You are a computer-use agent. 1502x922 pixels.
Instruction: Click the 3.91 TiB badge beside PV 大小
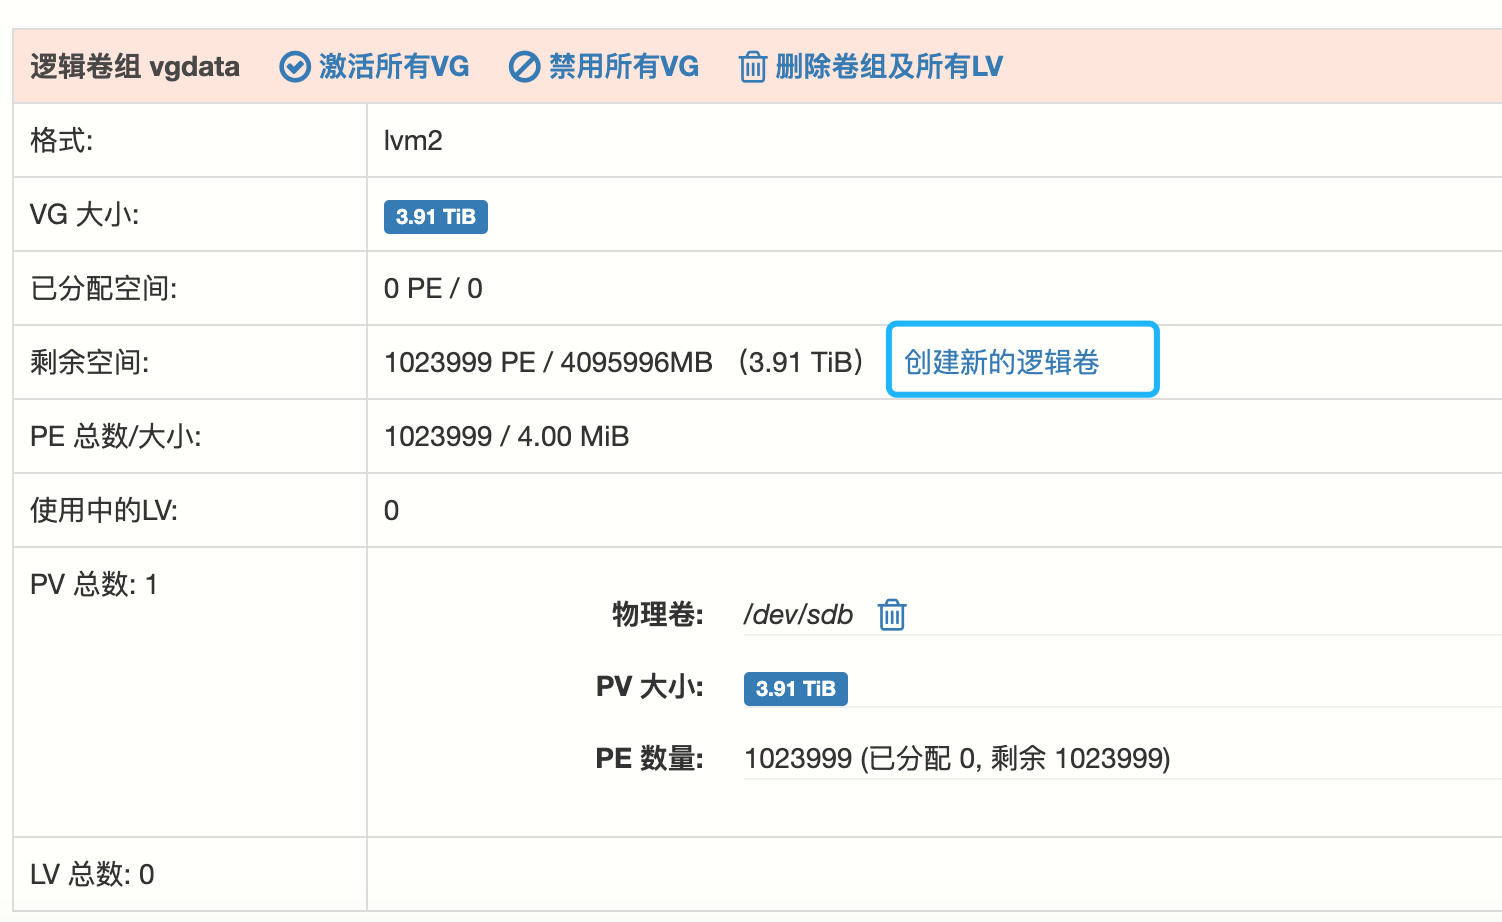(x=795, y=689)
